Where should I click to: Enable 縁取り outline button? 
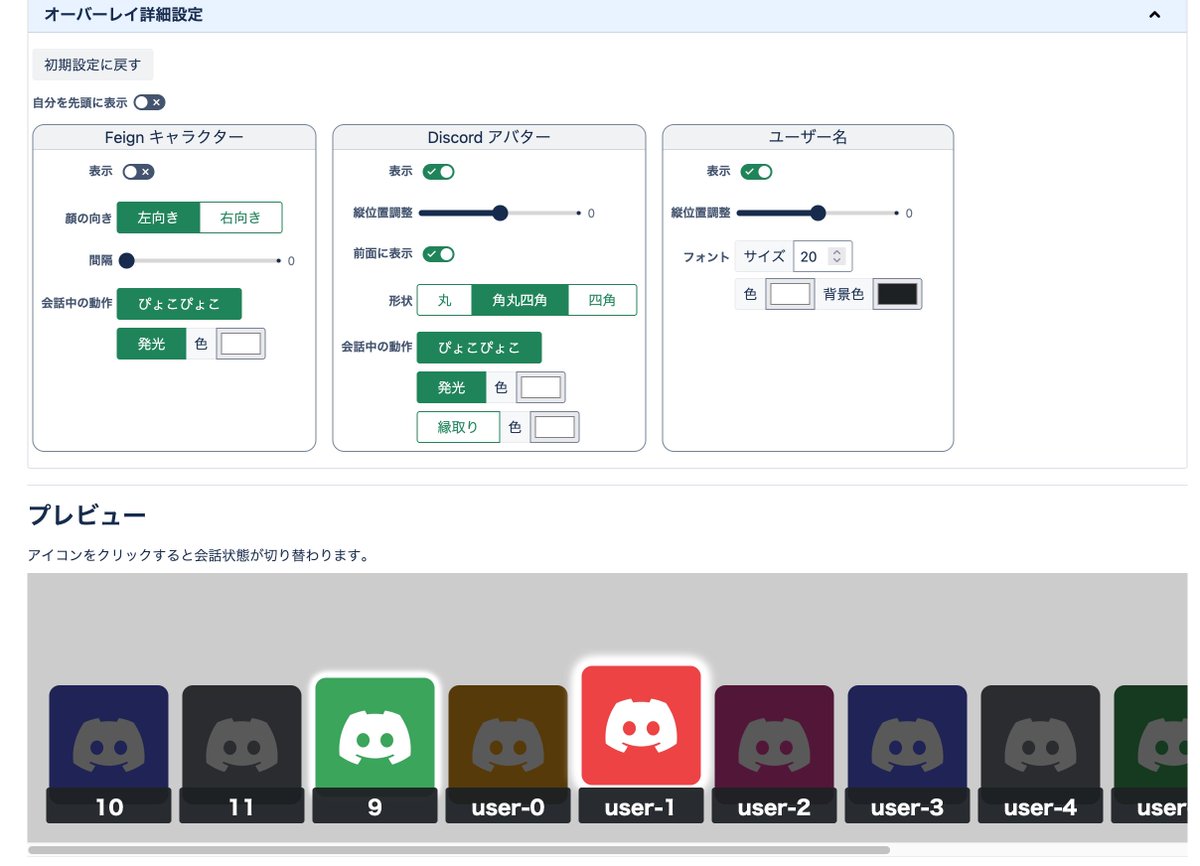pos(458,427)
